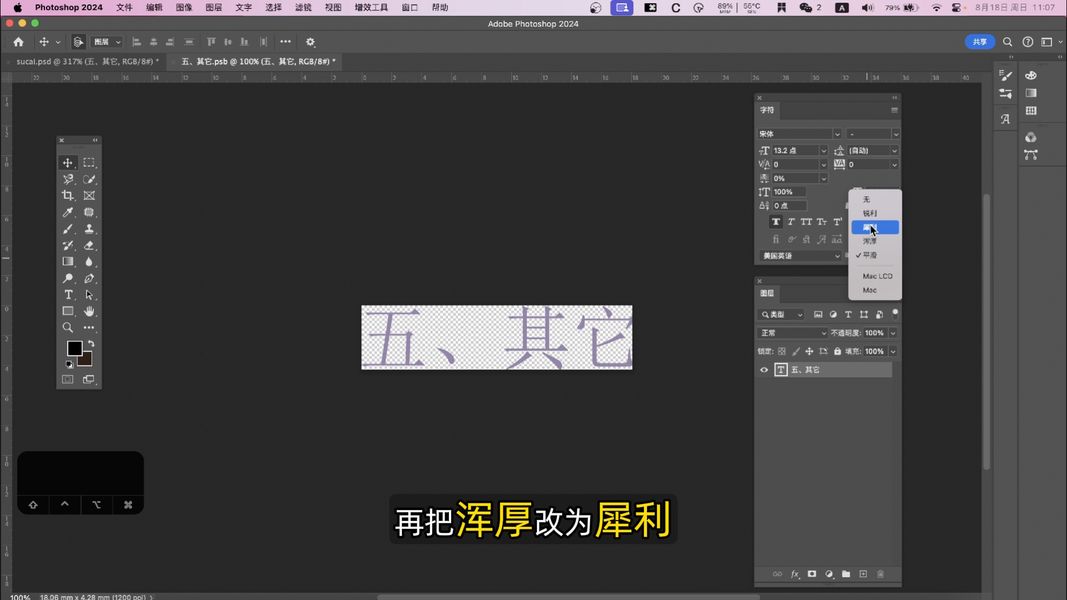Open the 滤镜 menu in menu bar
The width and height of the screenshot is (1067, 600).
click(303, 7)
